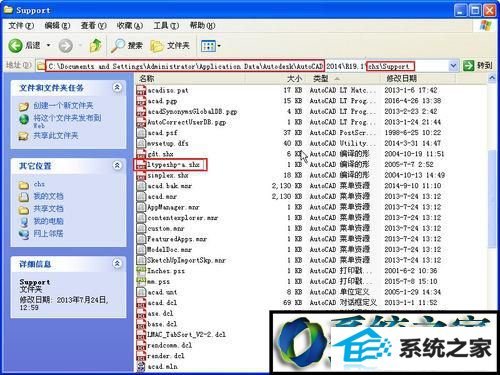Open the 查看(V) menu
This screenshot has width=500, height=375.
[93, 25]
